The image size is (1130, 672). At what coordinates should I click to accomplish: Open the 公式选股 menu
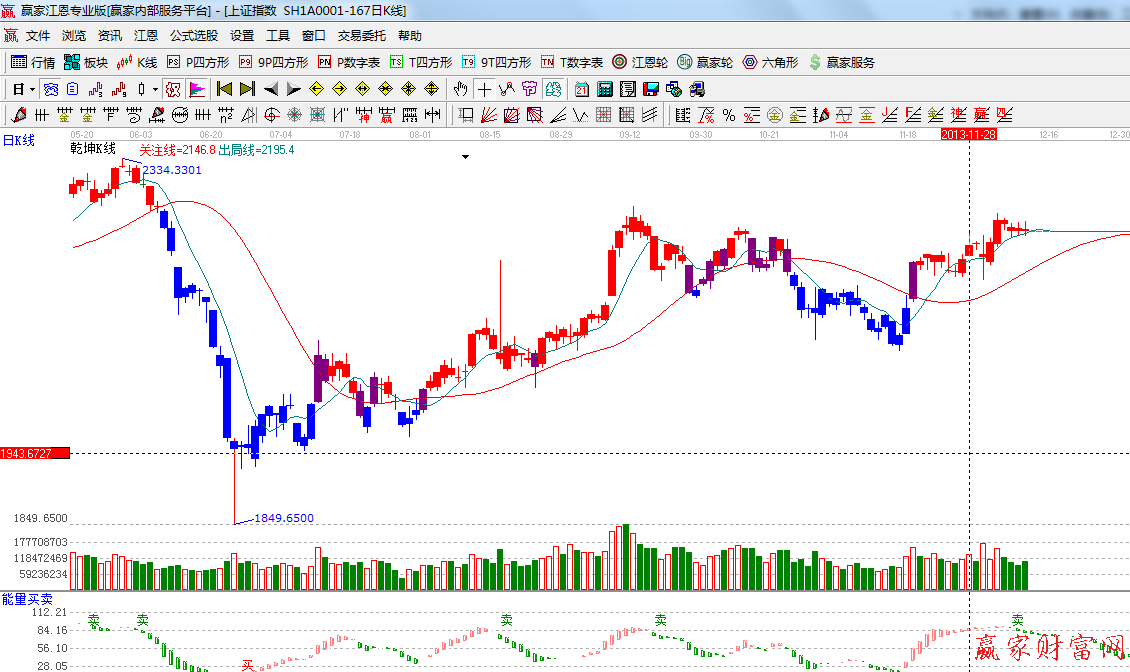[193, 36]
